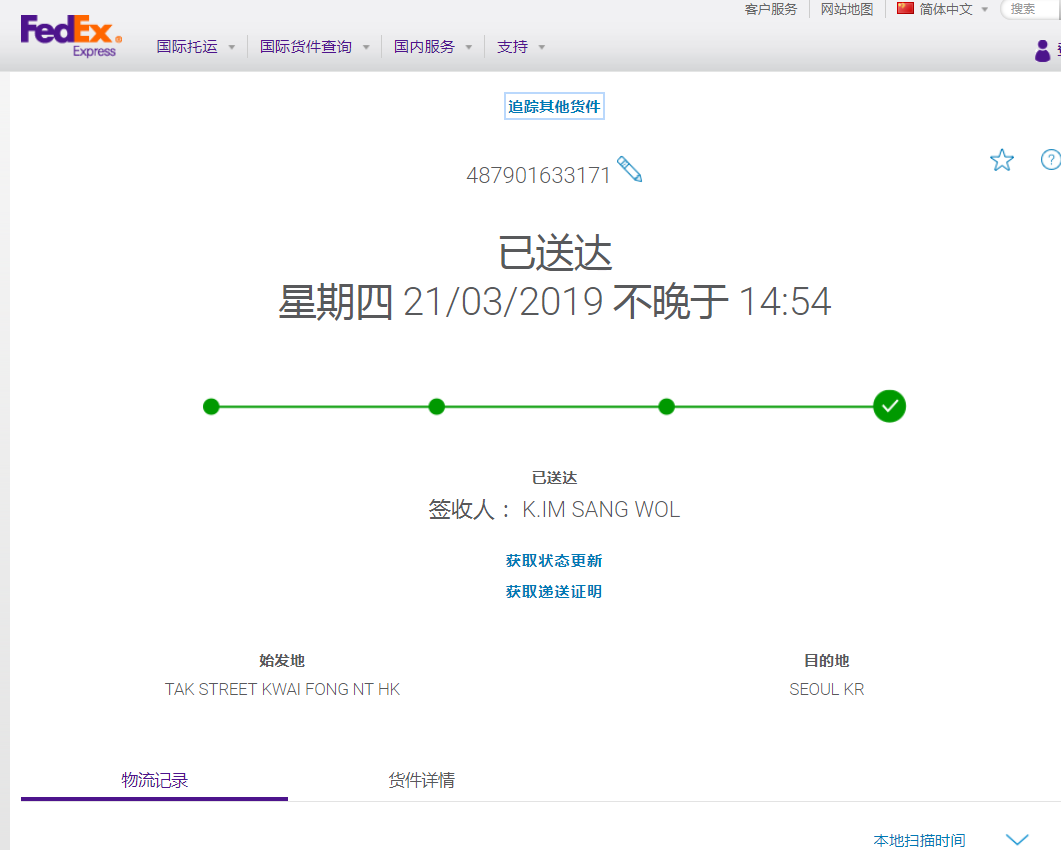Viewport: 1061px width, 850px height.
Task: Click the purple user account icon
Action: 1043,51
